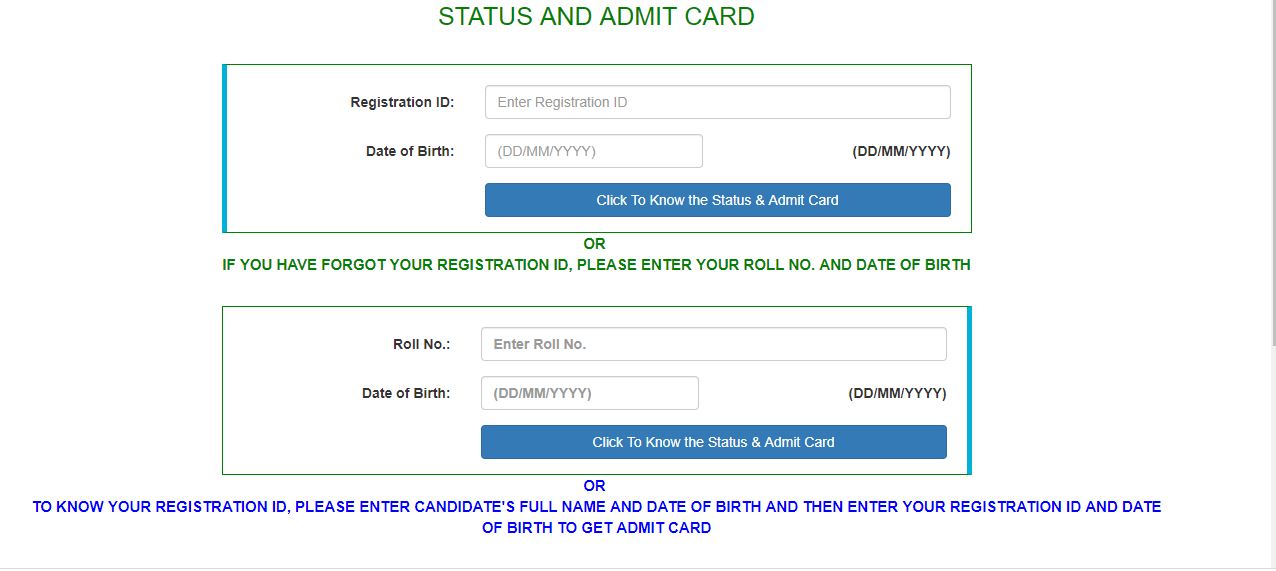Click blue "To know your Registration ID" text
Image resolution: width=1276 pixels, height=571 pixels.
tap(596, 507)
